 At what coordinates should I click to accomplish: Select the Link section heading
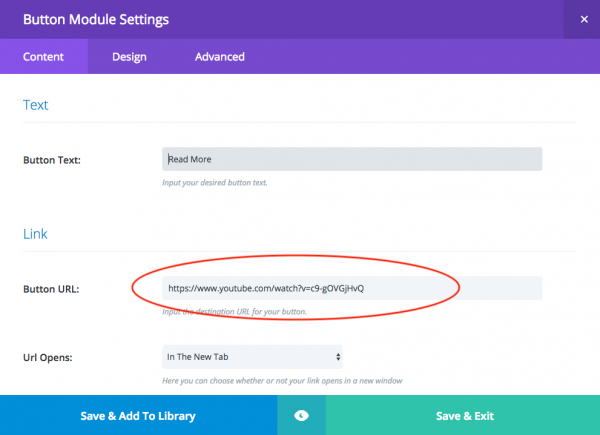[x=35, y=234]
